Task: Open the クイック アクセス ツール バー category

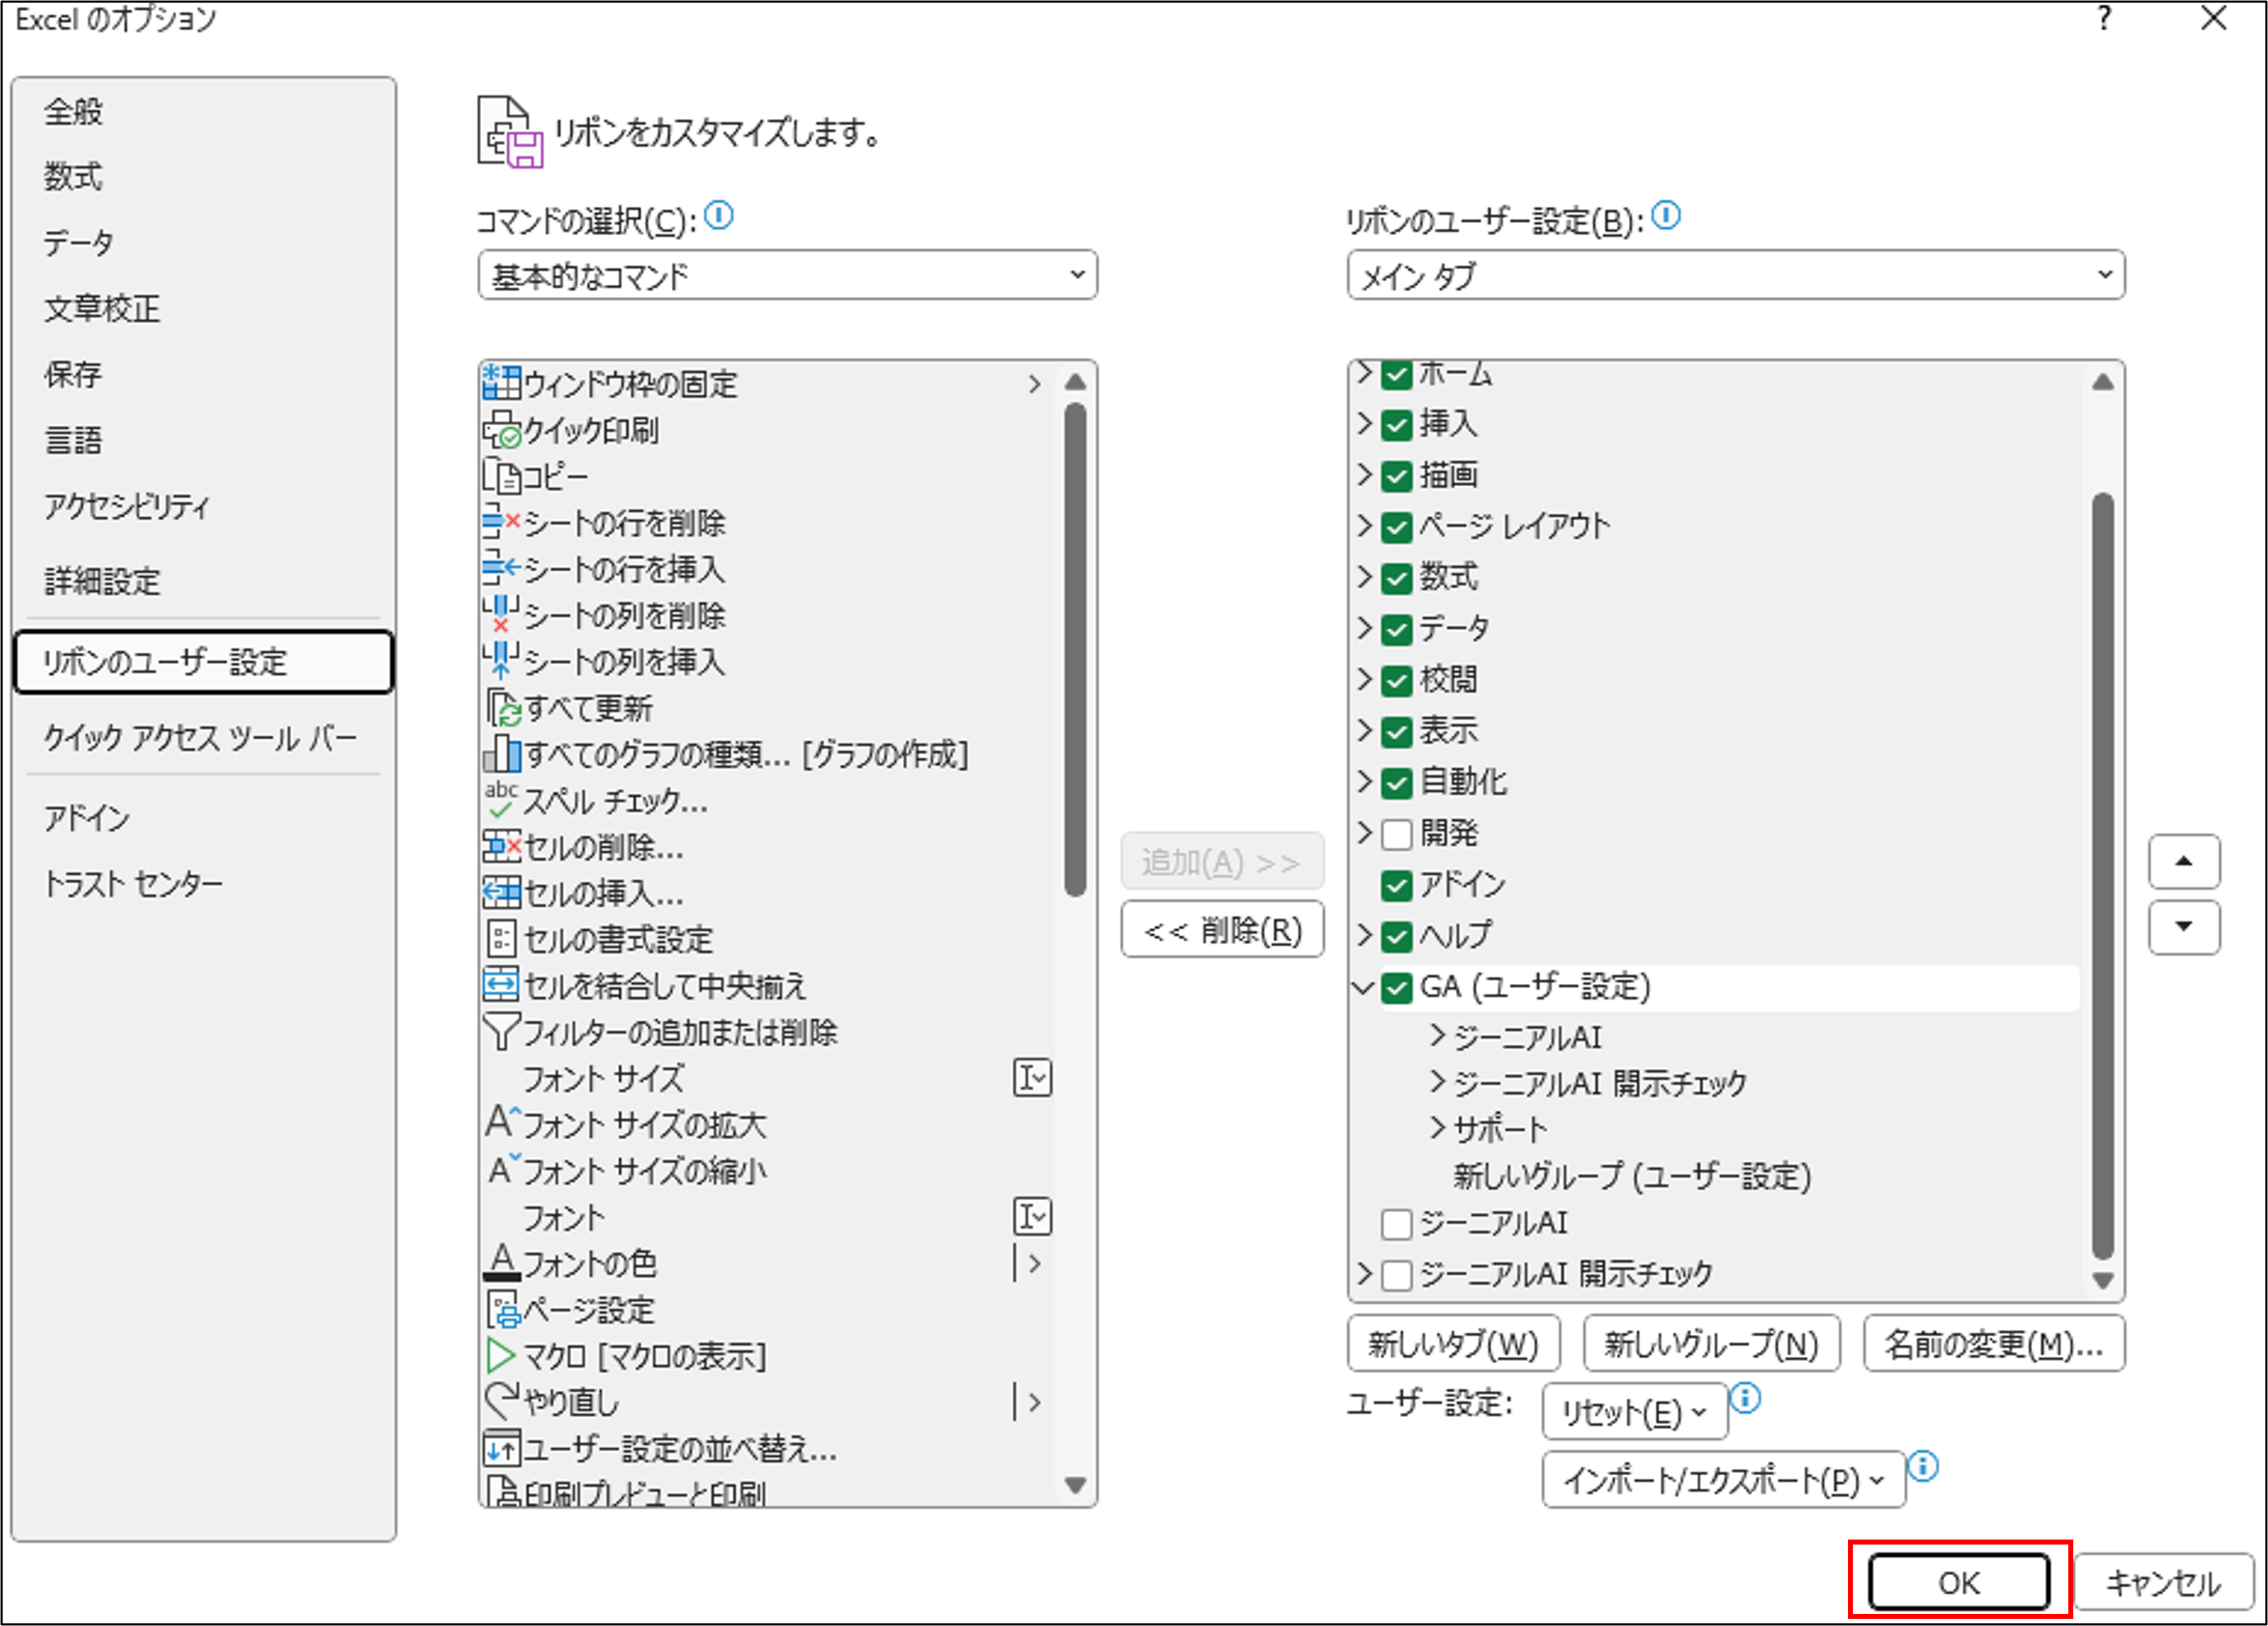Action: pos(200,738)
